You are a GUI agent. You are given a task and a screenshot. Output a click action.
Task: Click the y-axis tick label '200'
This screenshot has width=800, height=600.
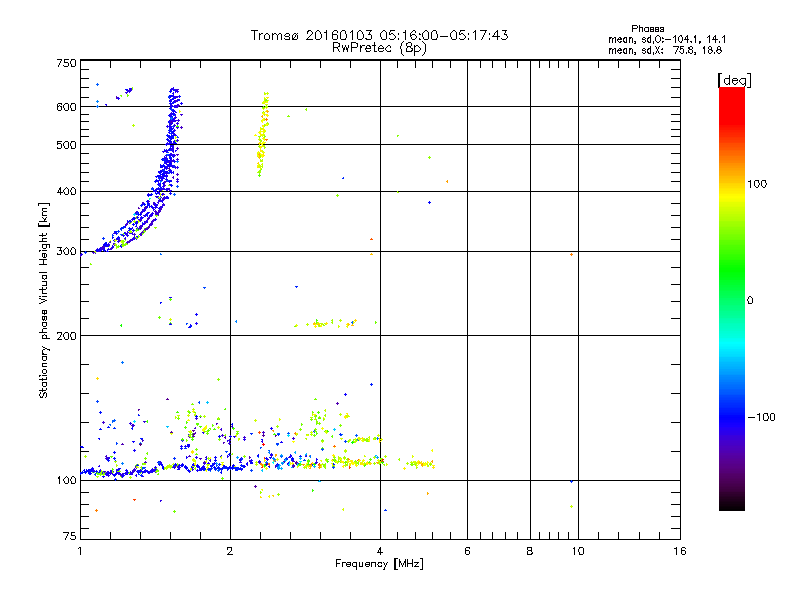point(66,336)
